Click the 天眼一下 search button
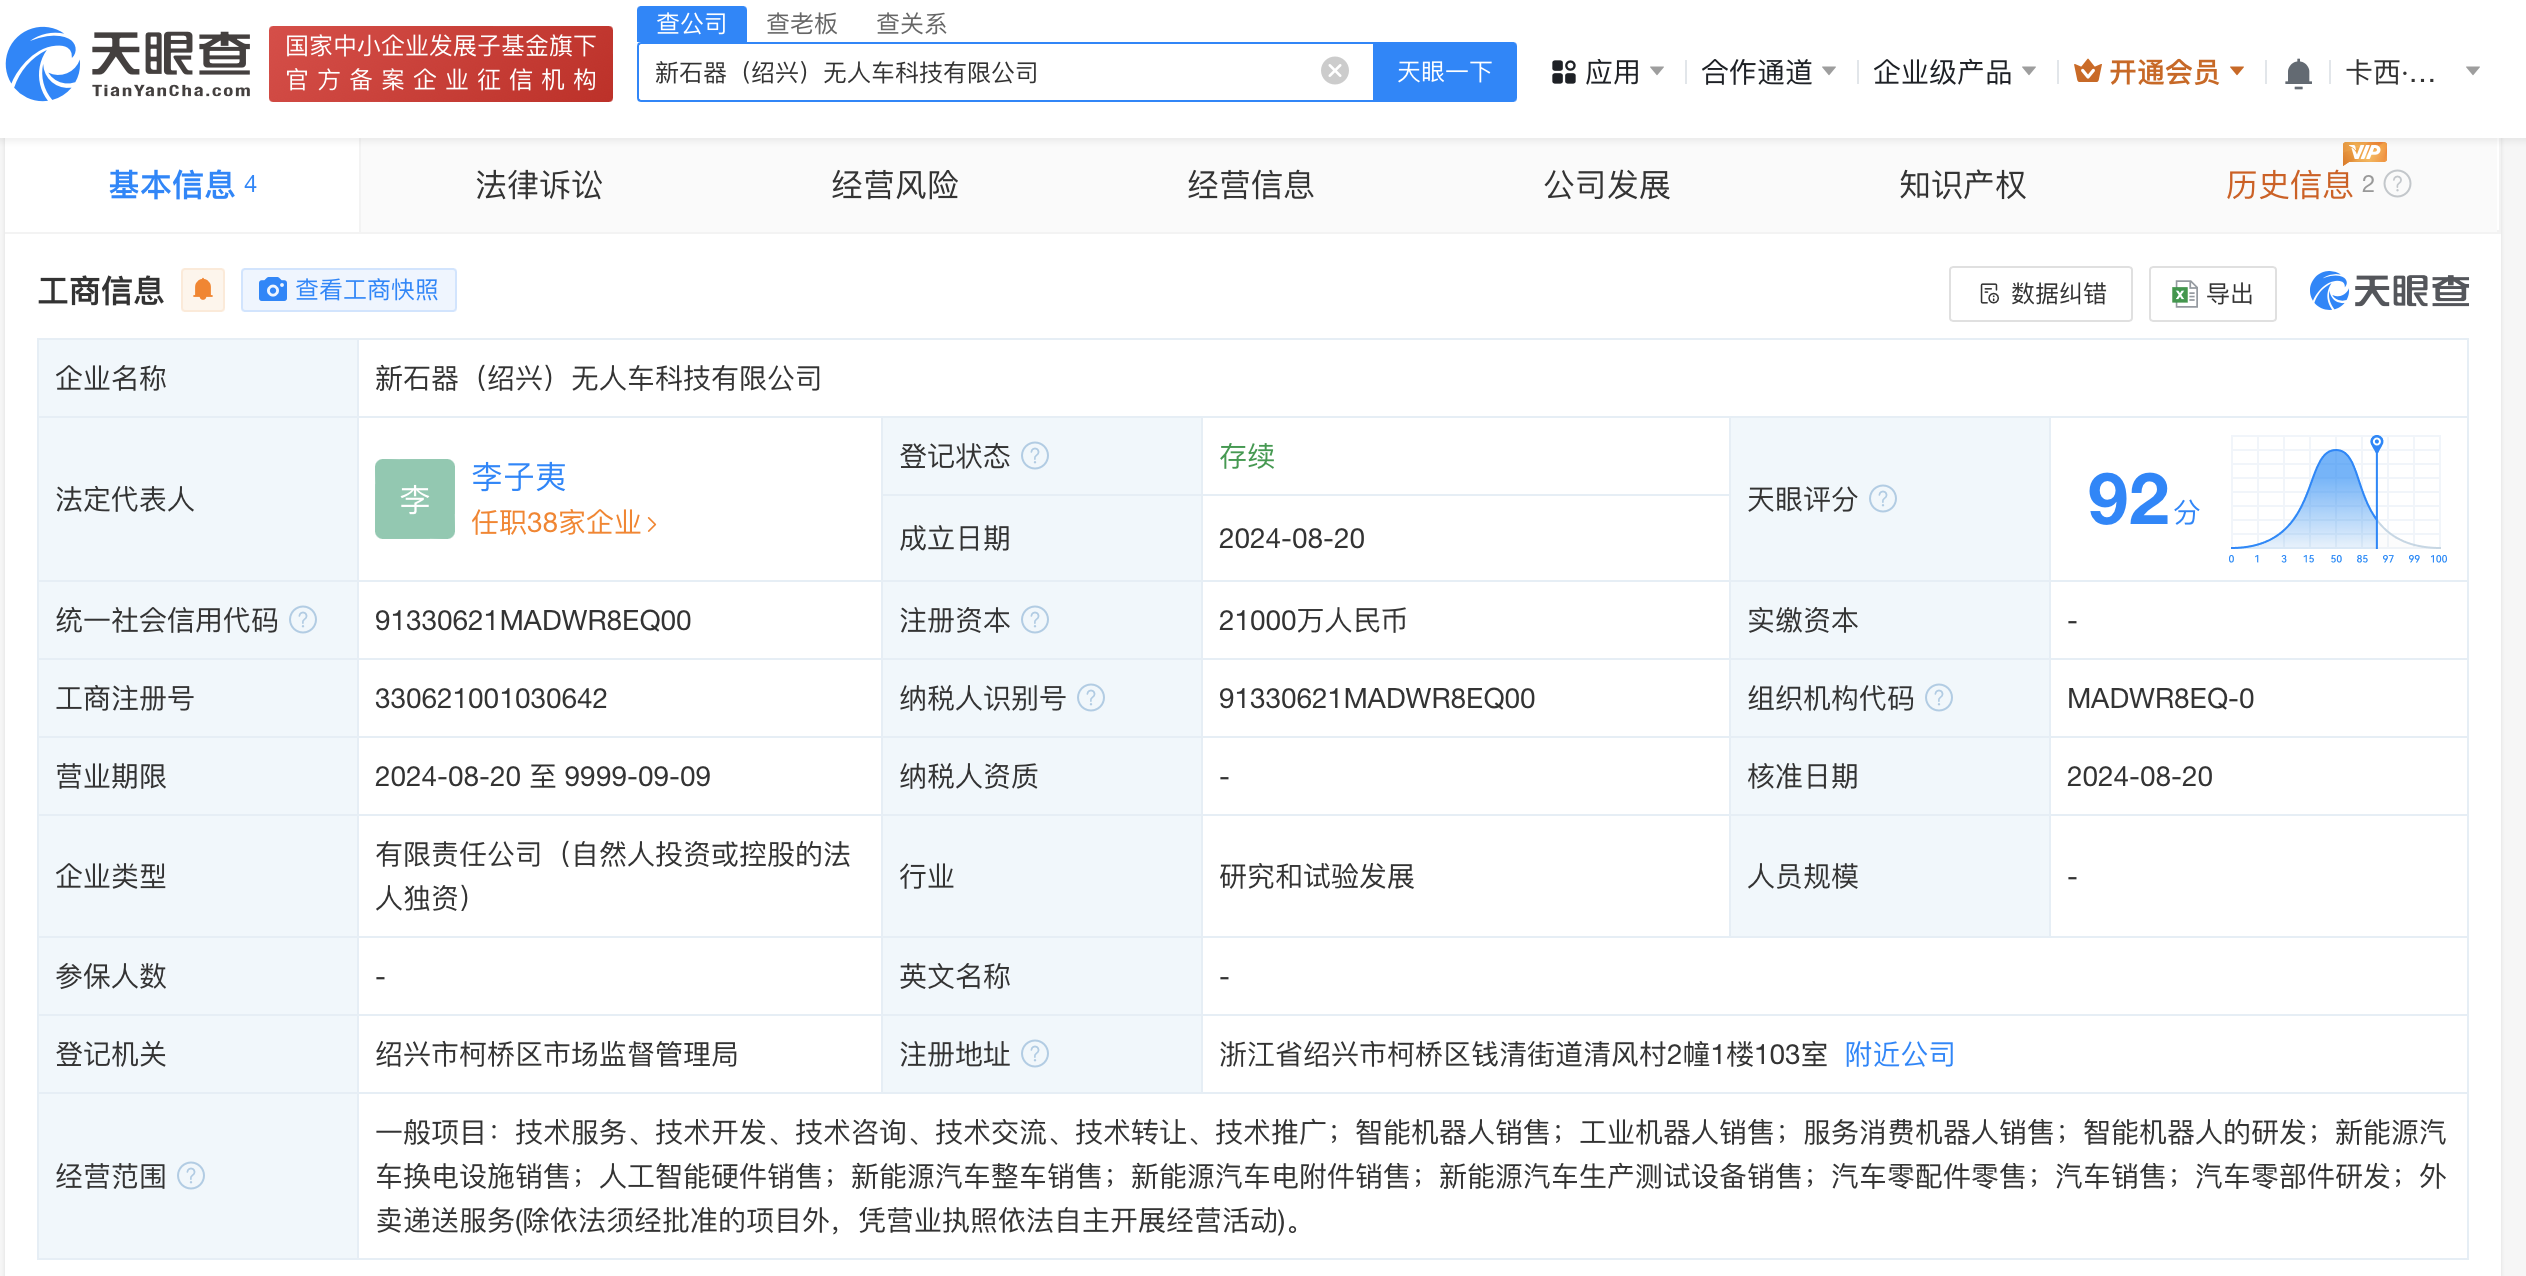 tap(1444, 71)
